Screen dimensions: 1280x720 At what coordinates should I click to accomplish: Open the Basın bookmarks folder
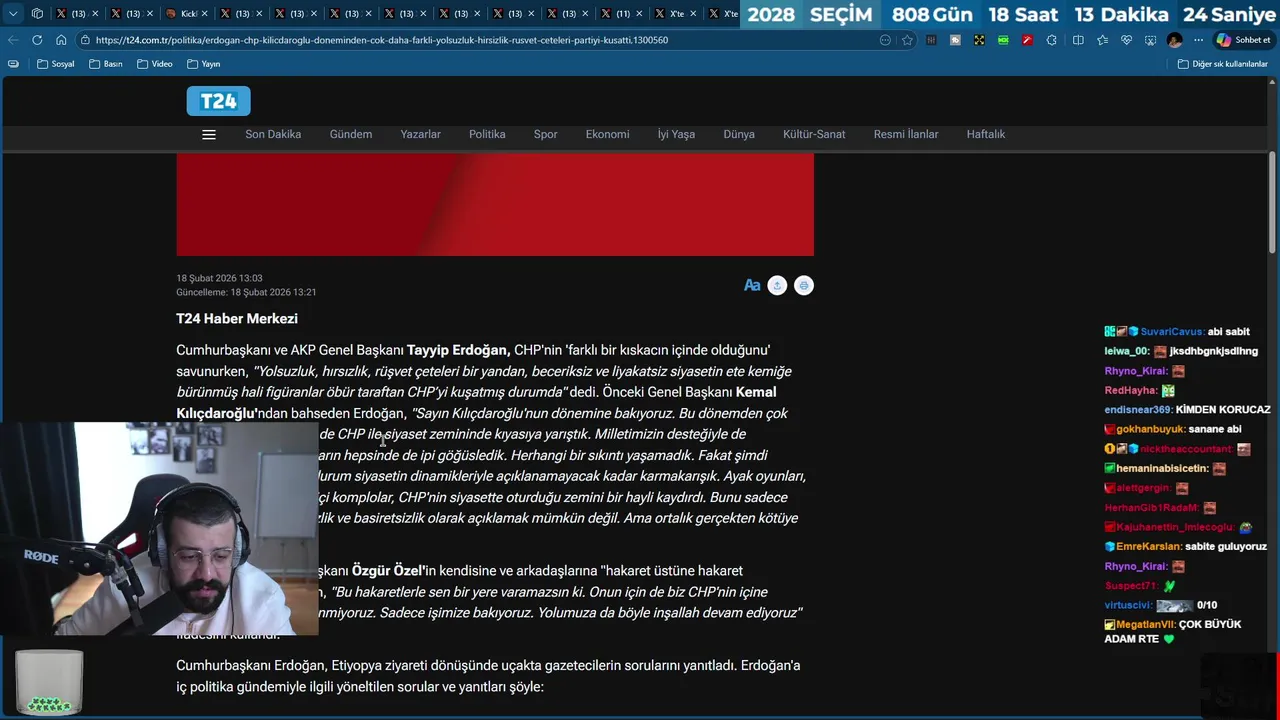(x=106, y=64)
